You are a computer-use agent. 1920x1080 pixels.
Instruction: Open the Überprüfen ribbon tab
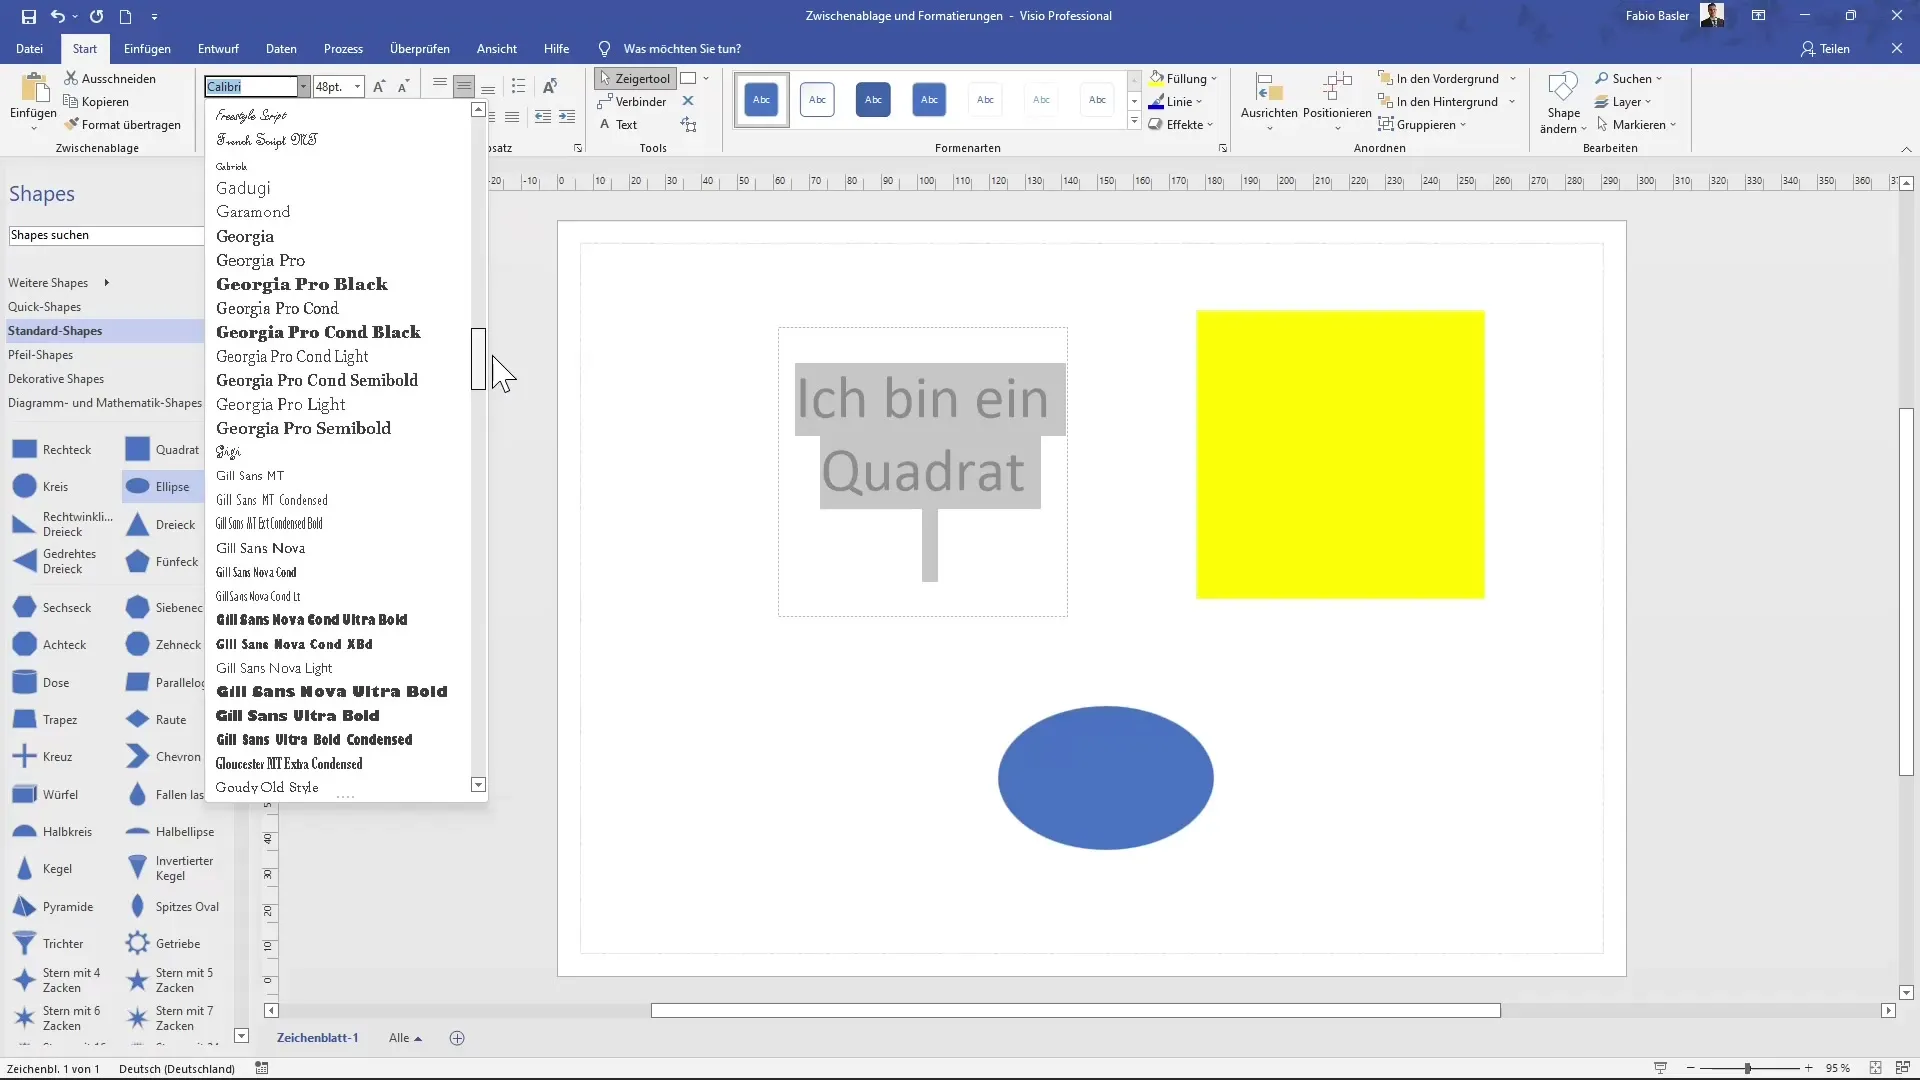coord(419,48)
